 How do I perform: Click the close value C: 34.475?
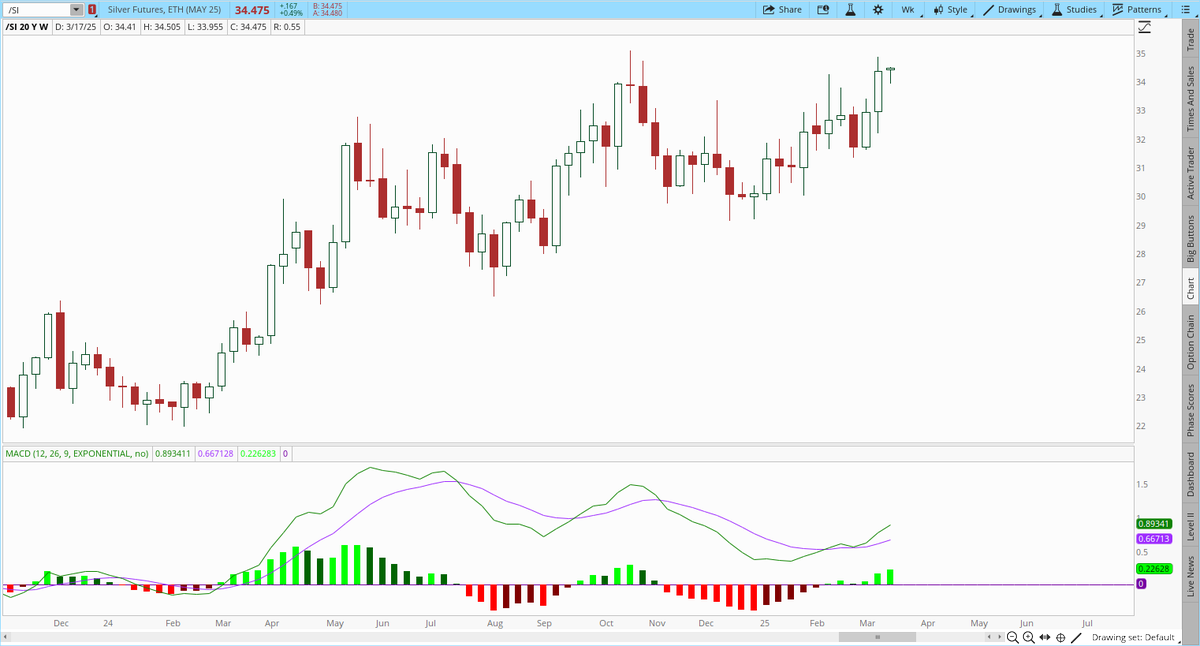[248, 27]
